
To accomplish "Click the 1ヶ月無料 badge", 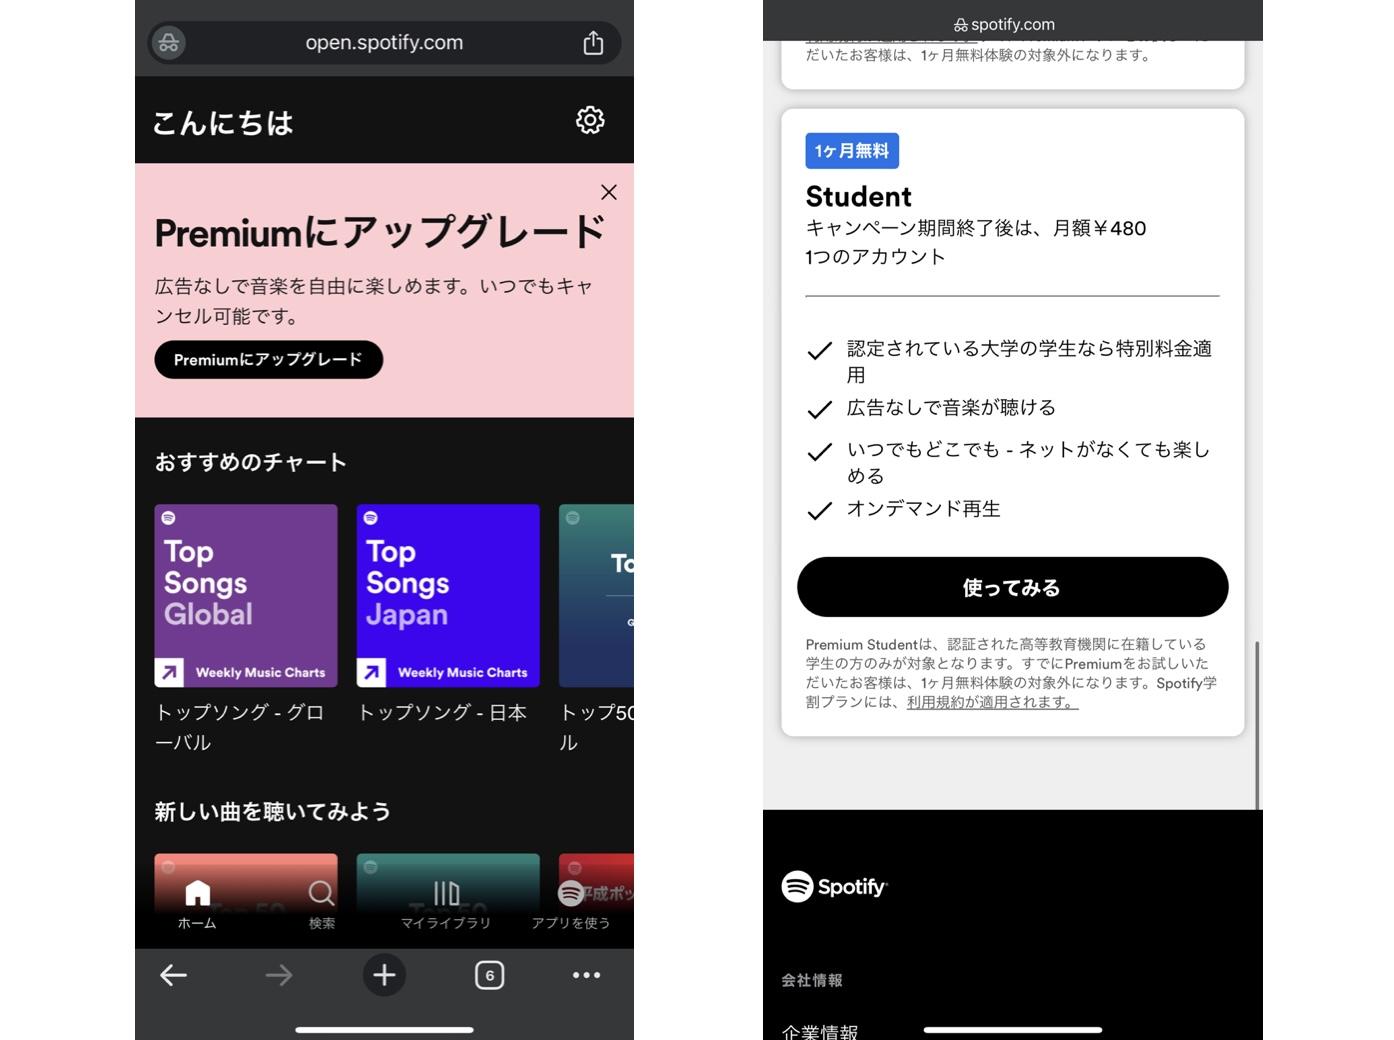I will tap(852, 151).
